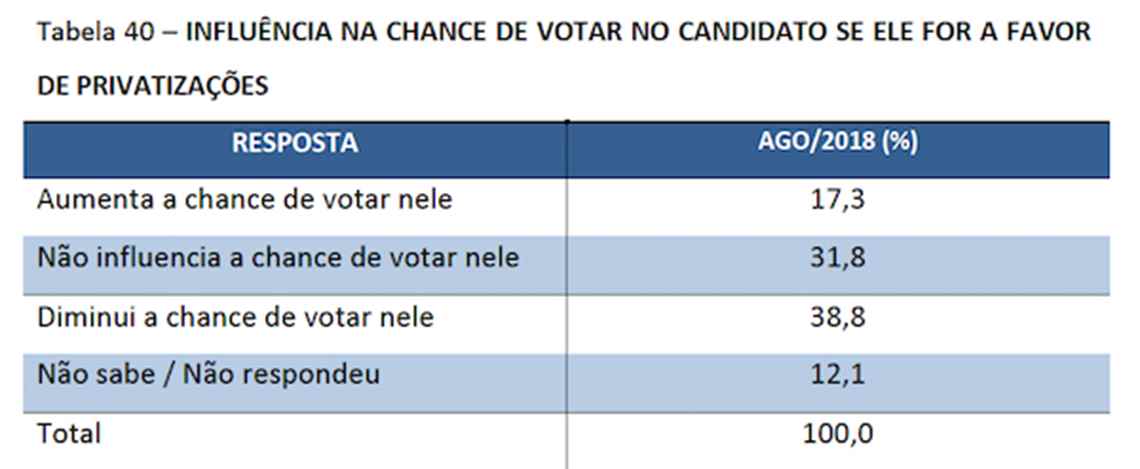Click the 'Aumenta a chance de votar nele' row

coord(244,200)
